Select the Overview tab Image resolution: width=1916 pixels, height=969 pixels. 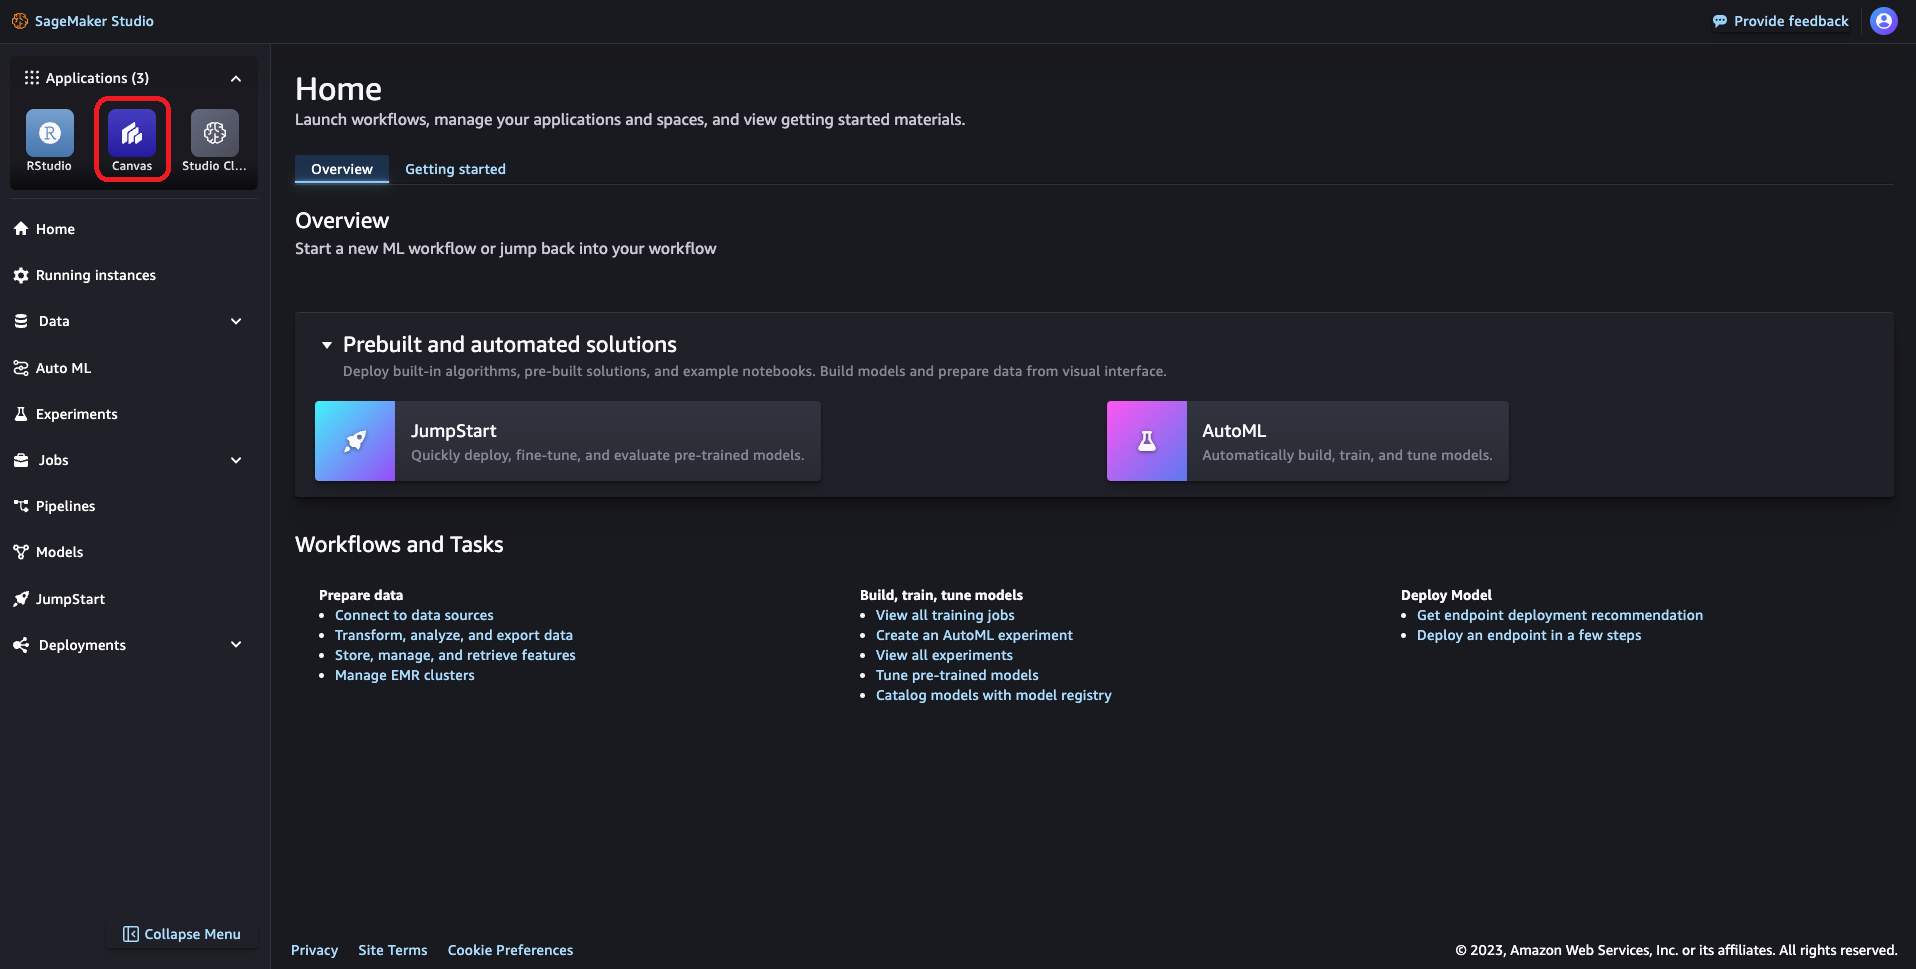(341, 169)
